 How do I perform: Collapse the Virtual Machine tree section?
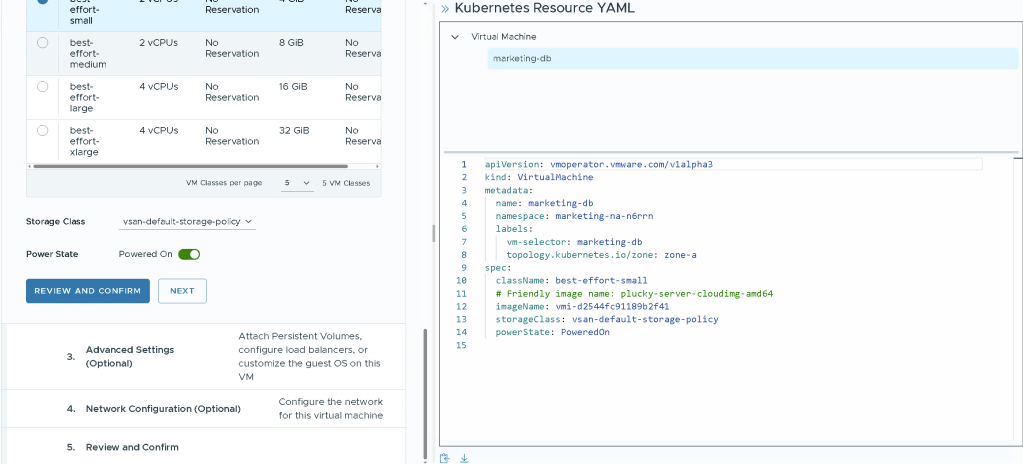click(456, 37)
